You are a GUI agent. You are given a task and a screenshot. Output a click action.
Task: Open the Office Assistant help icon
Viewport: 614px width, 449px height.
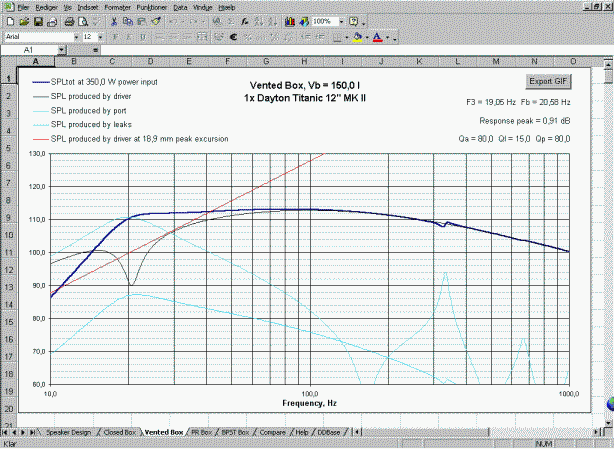354,22
